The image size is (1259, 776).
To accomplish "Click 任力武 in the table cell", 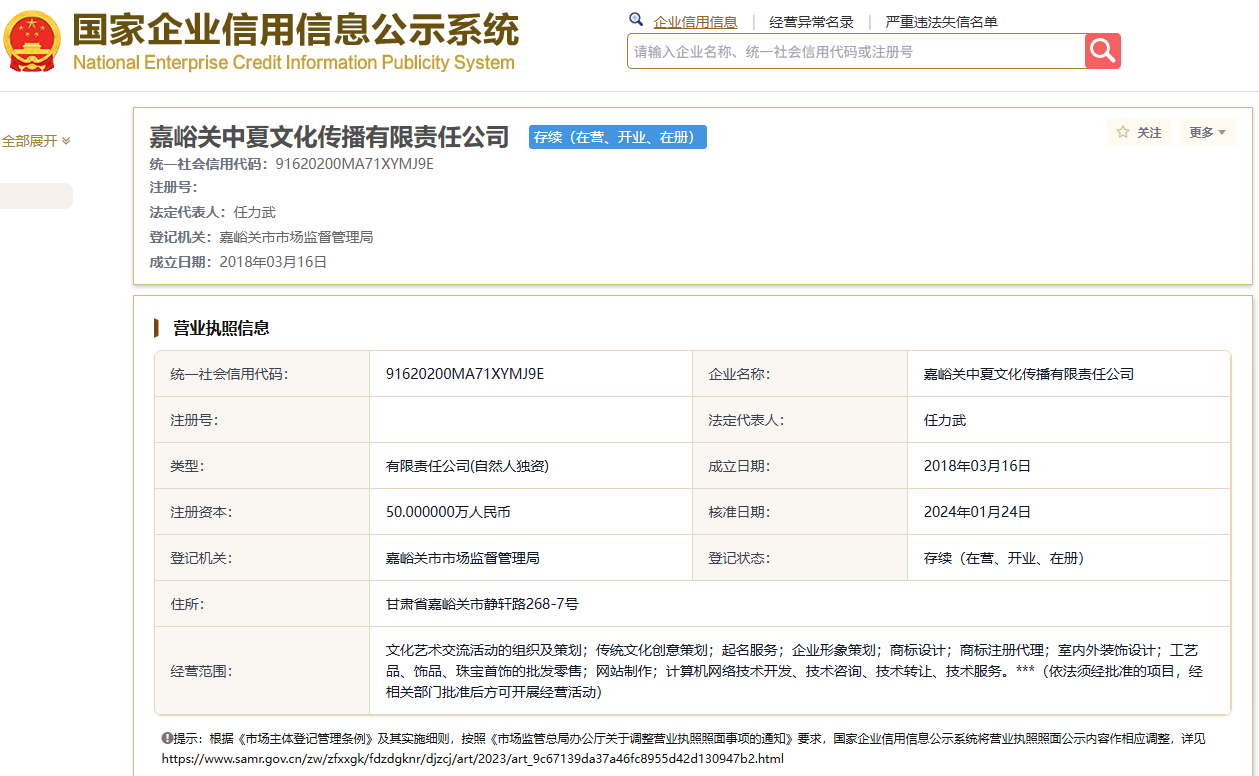I will [x=945, y=420].
